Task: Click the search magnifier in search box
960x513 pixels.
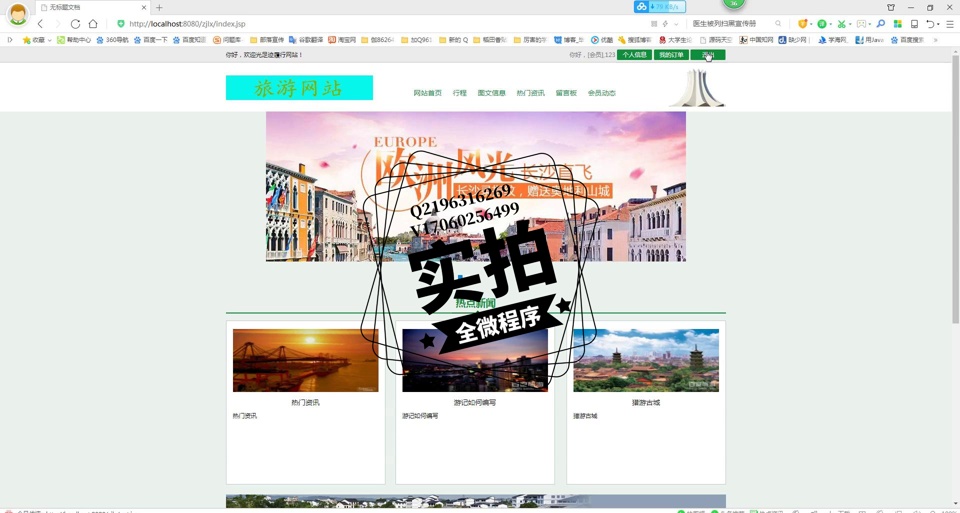Action: tap(778, 24)
